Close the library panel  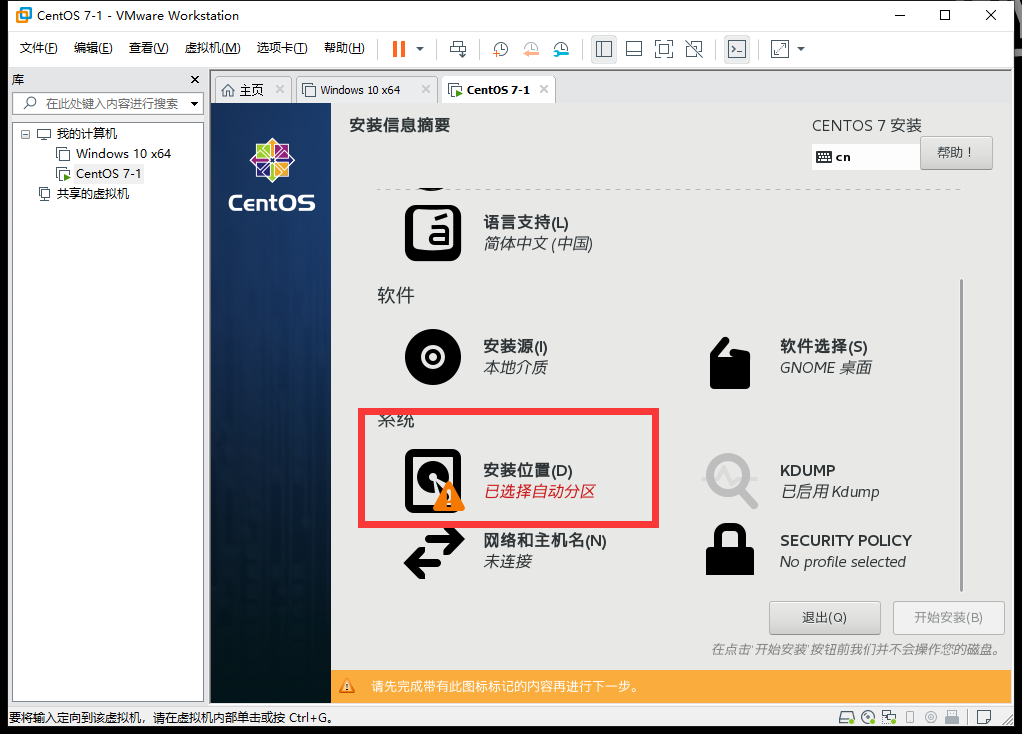[x=195, y=80]
